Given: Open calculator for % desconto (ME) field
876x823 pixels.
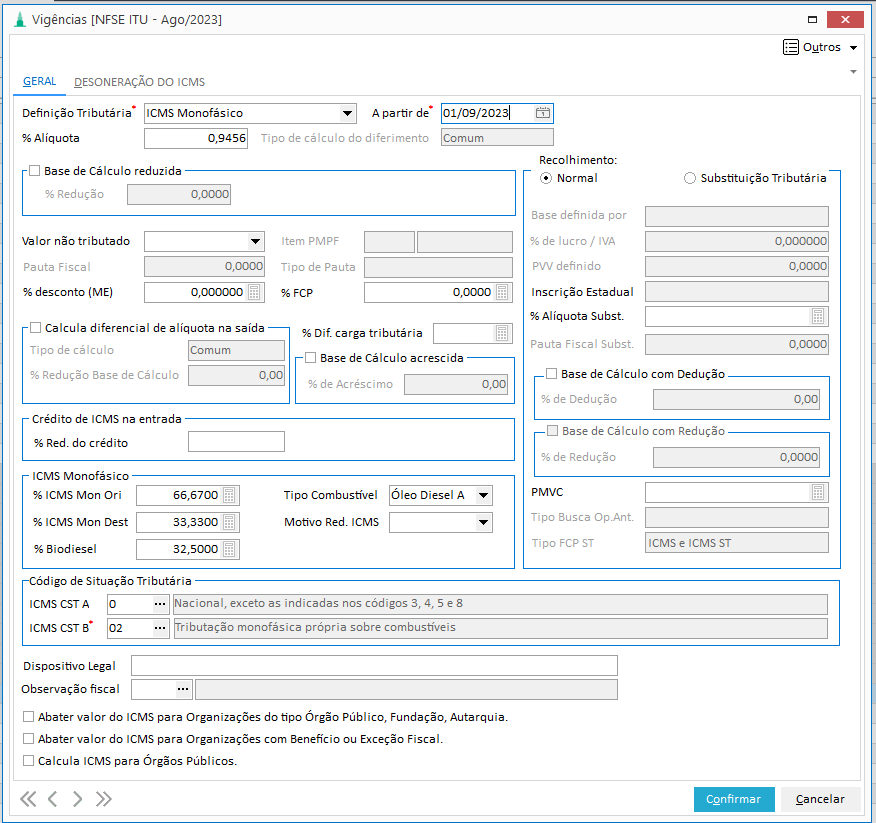Looking at the screenshot, I should tap(254, 292).
